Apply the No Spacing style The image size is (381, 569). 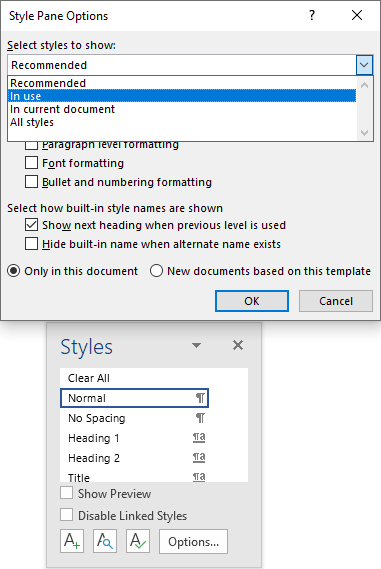point(134,418)
